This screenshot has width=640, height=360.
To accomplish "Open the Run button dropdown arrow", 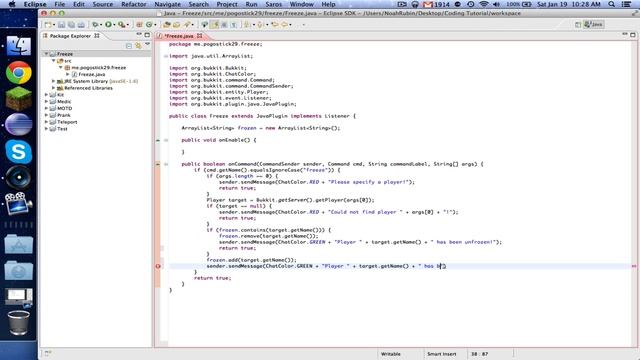I will [114, 24].
